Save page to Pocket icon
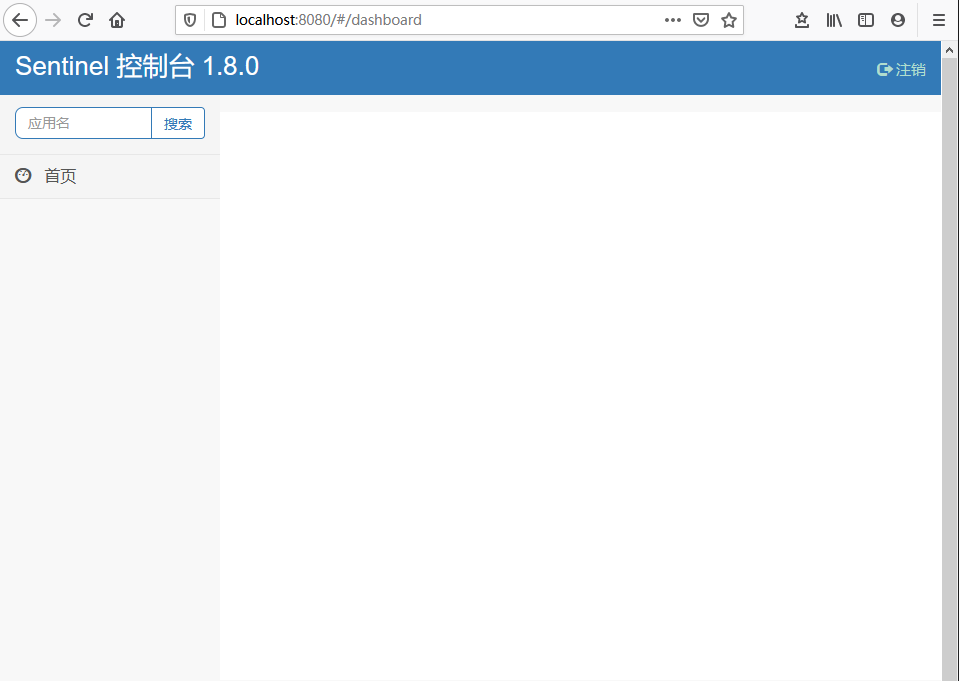The width and height of the screenshot is (959, 681). (701, 20)
